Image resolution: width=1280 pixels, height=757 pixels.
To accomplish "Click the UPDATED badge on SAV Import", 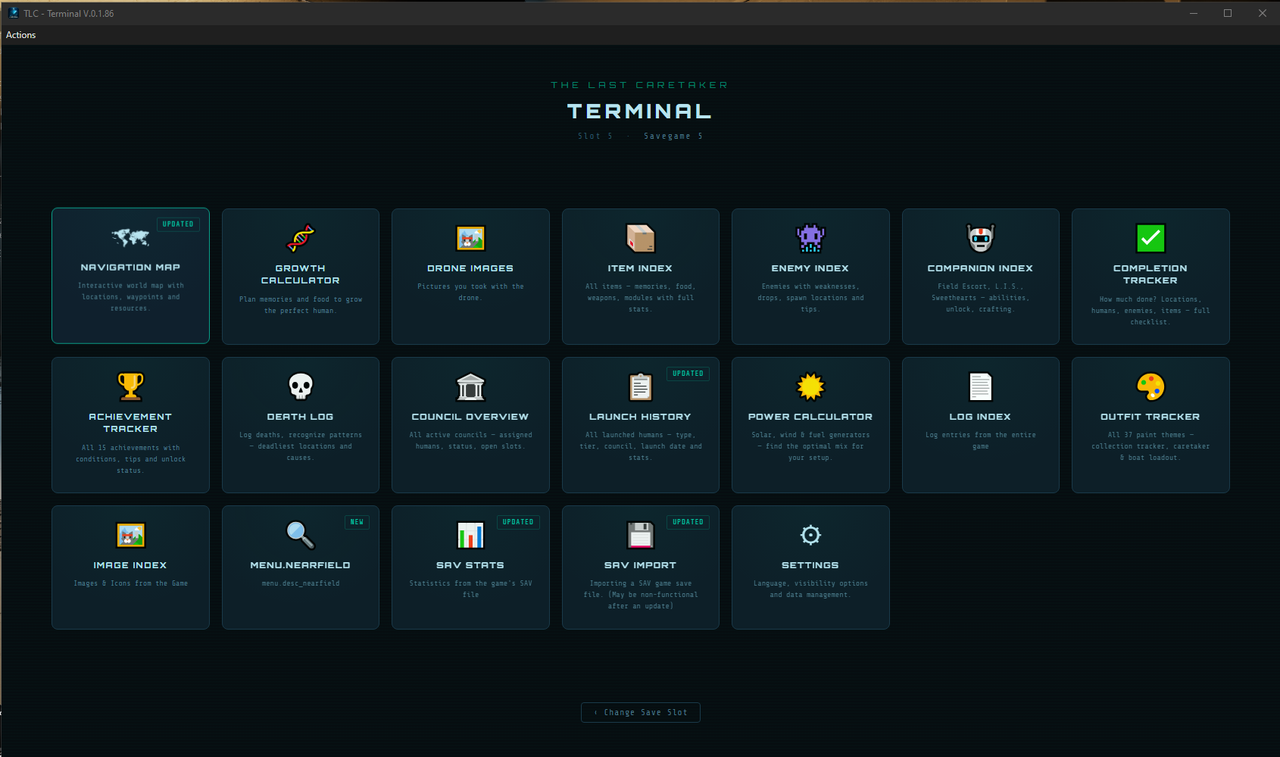I will (x=688, y=522).
